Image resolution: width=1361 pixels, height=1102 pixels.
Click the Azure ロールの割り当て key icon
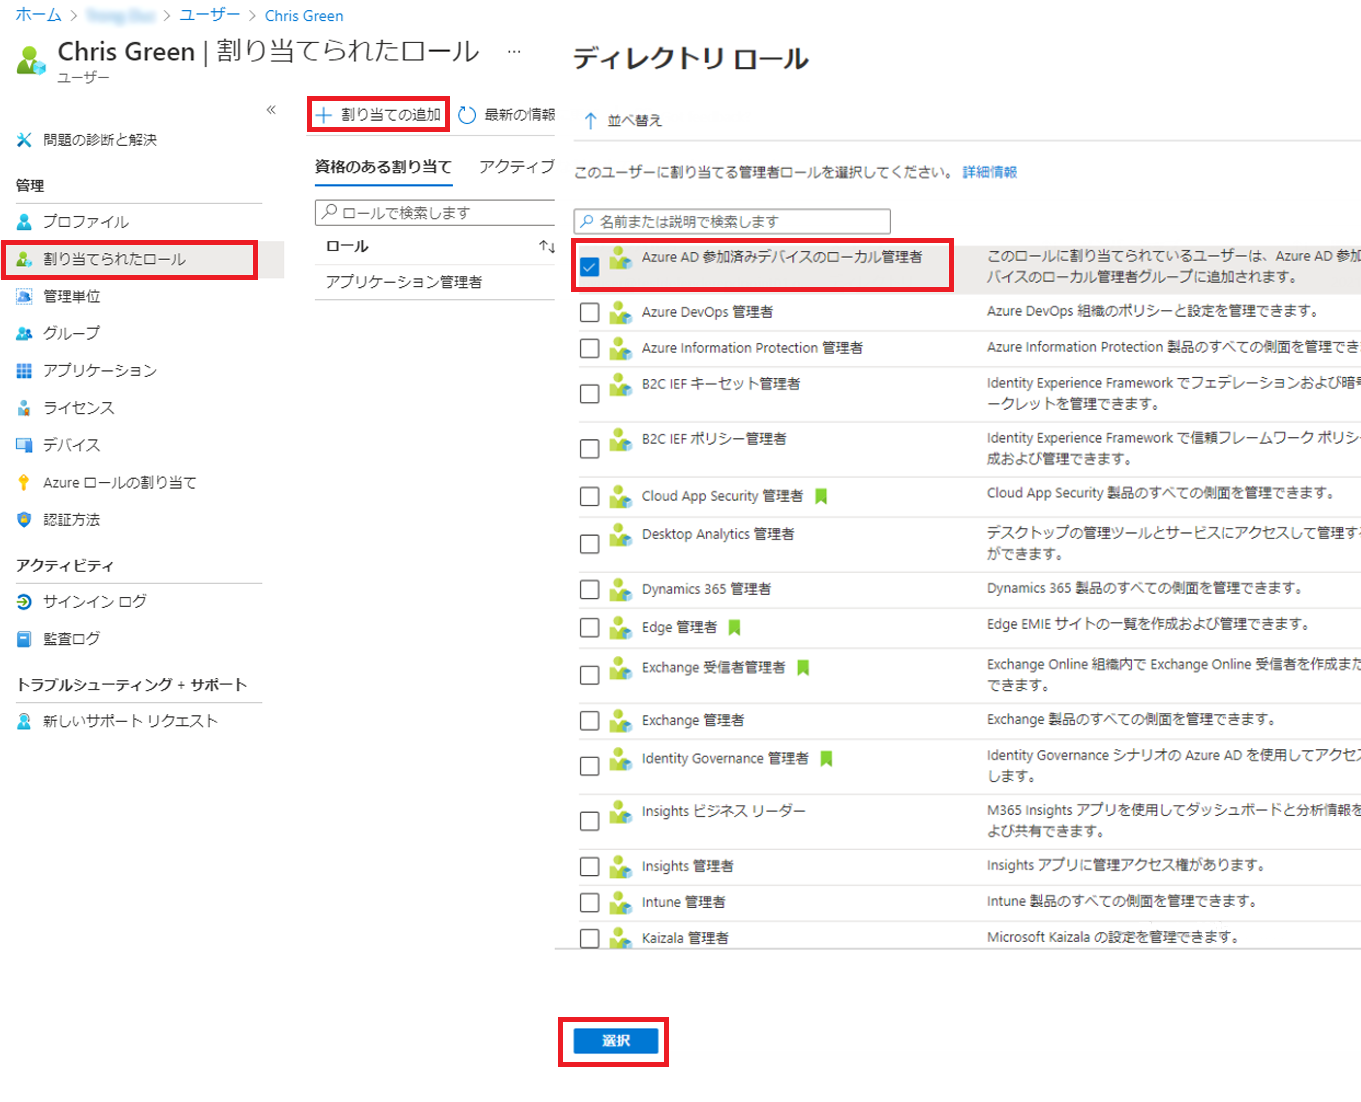point(24,482)
